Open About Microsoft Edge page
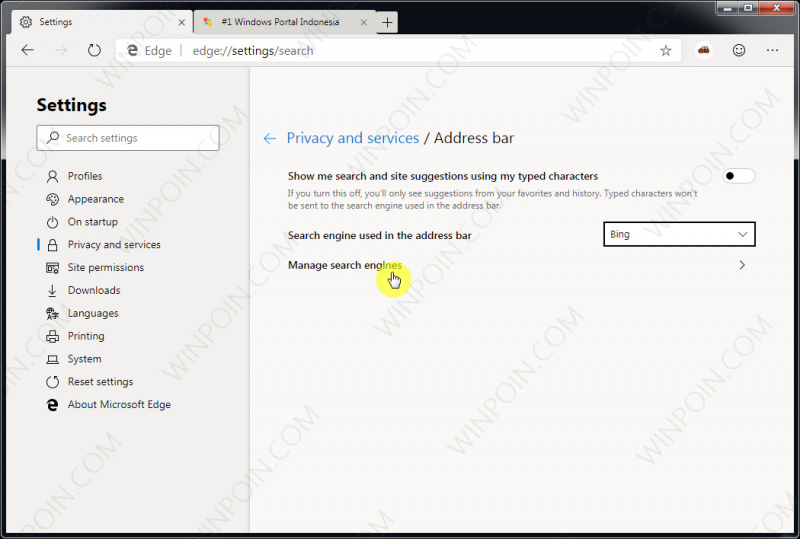The width and height of the screenshot is (800, 539). point(119,405)
